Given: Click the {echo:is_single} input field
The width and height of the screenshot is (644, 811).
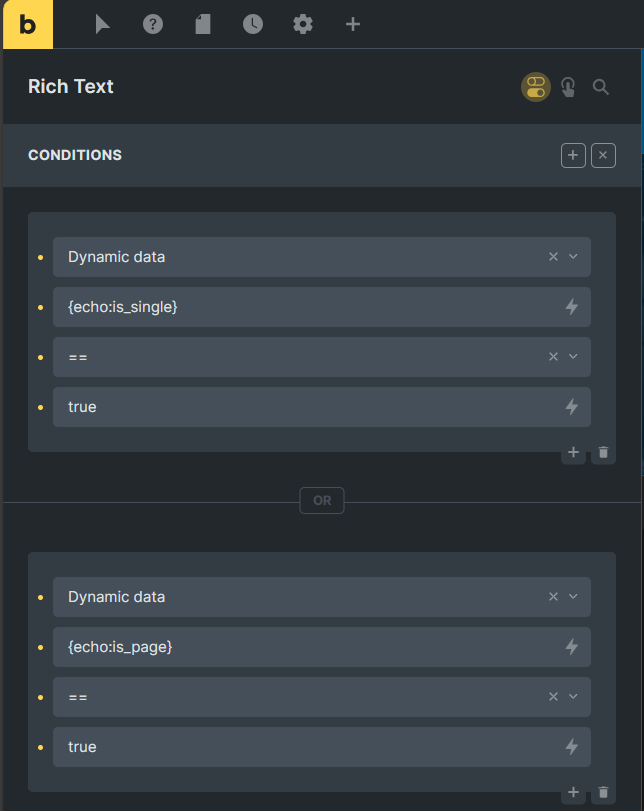Looking at the screenshot, I should coord(322,307).
